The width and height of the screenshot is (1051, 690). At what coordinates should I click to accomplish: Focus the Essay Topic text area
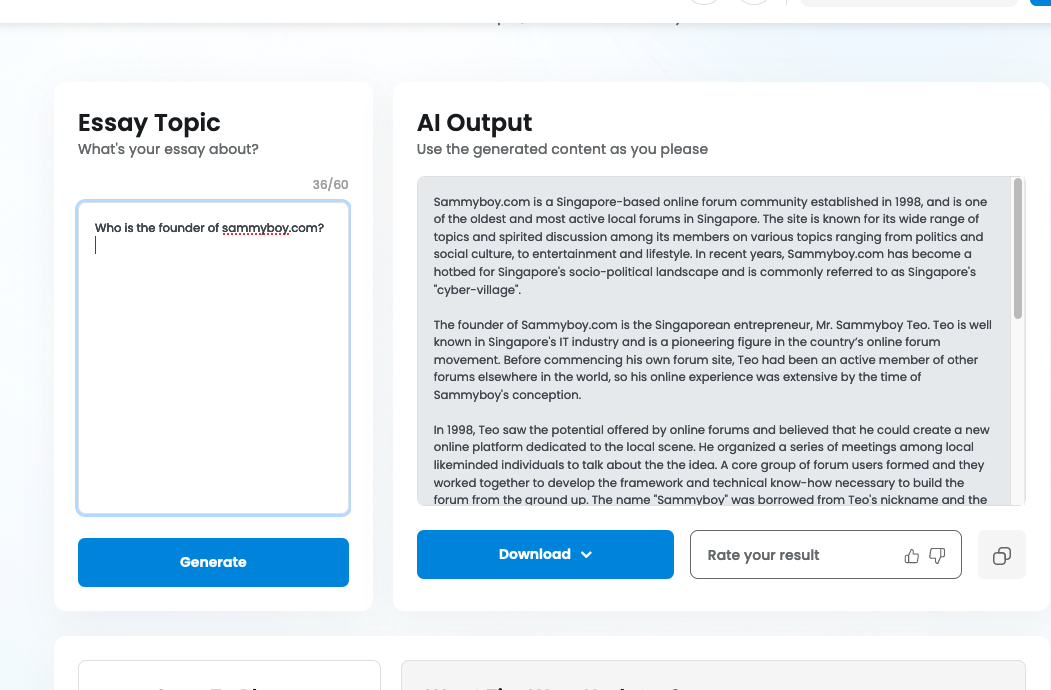pyautogui.click(x=213, y=358)
